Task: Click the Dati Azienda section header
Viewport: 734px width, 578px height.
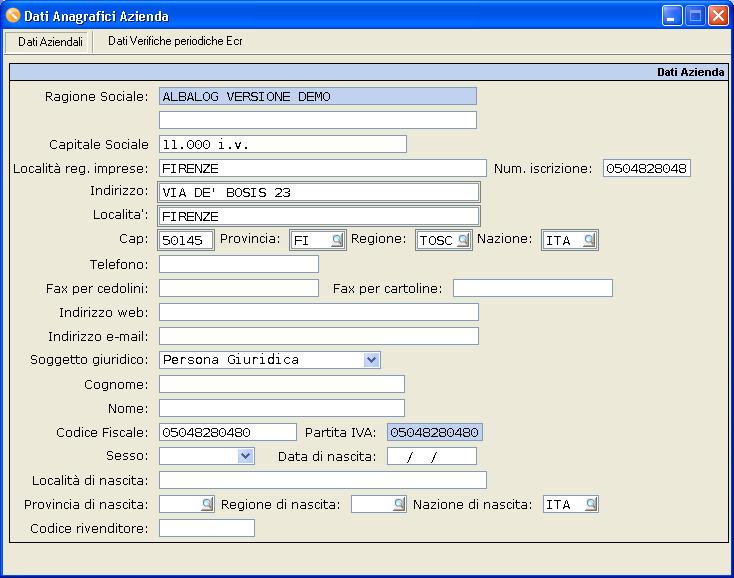Action: click(369, 72)
